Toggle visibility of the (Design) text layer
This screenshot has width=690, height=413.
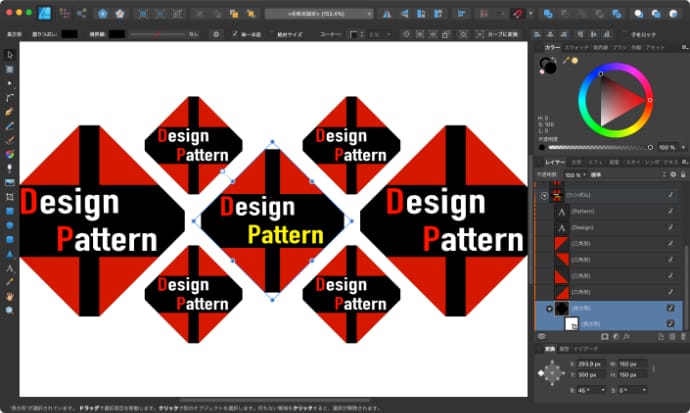click(x=671, y=227)
